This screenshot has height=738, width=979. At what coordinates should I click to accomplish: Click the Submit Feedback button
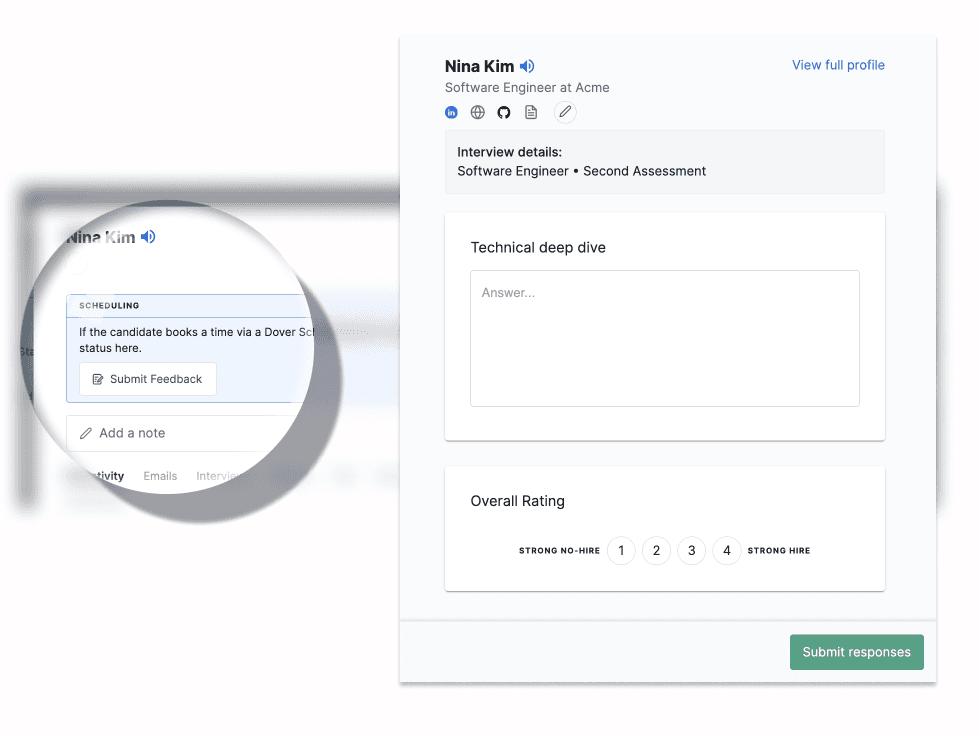click(x=148, y=379)
